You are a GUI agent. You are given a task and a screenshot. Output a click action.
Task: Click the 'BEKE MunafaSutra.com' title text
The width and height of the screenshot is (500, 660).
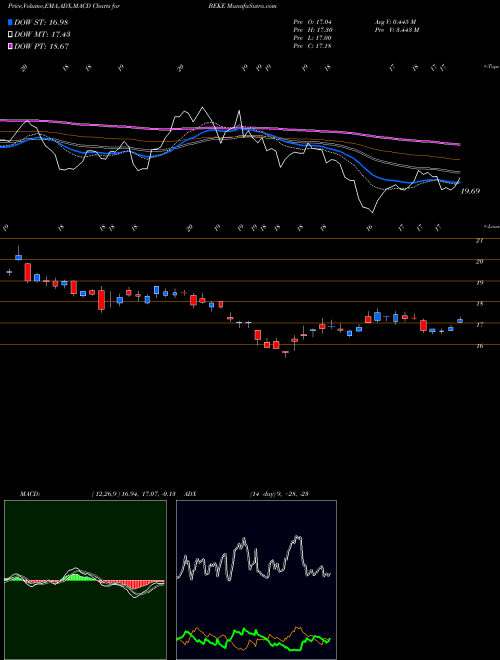click(x=243, y=6)
